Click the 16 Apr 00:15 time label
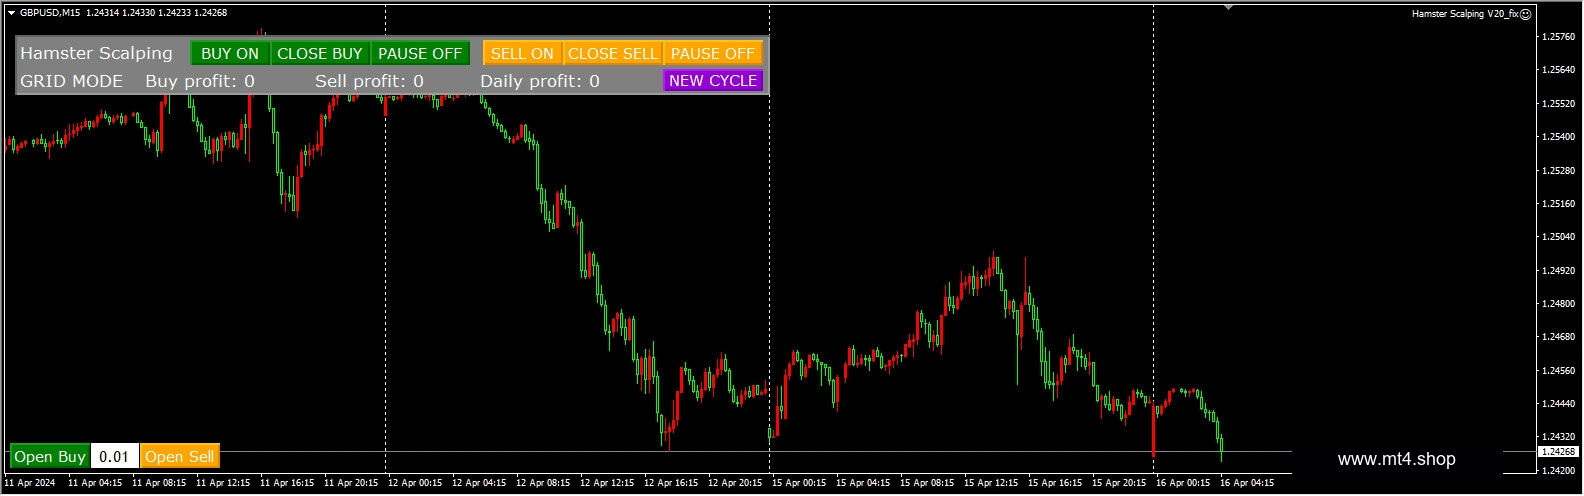 [1183, 483]
